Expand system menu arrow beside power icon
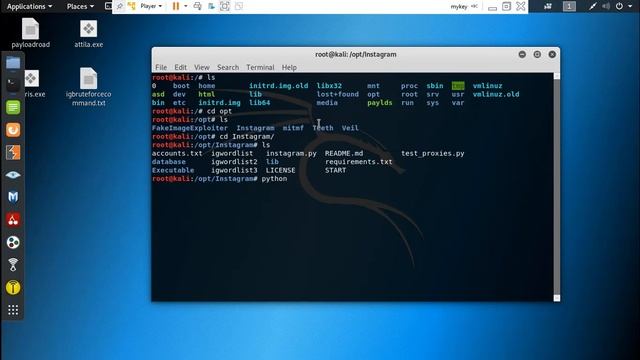This screenshot has width=640, height=360. click(630, 6)
